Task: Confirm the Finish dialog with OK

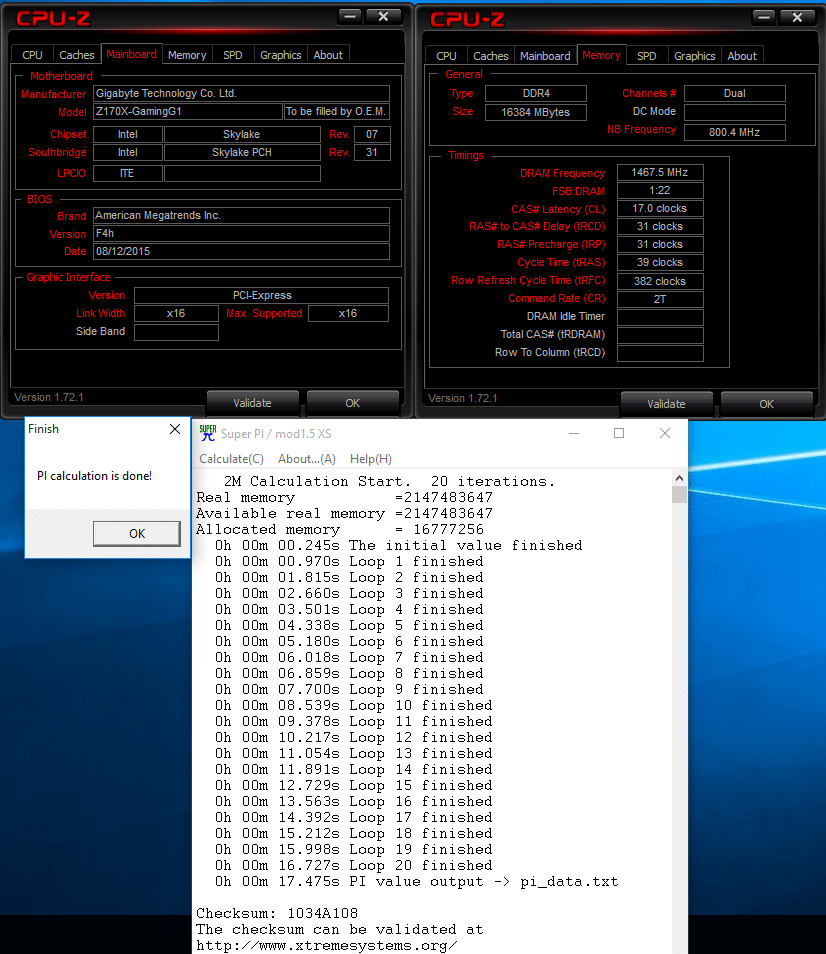Action: click(x=137, y=534)
